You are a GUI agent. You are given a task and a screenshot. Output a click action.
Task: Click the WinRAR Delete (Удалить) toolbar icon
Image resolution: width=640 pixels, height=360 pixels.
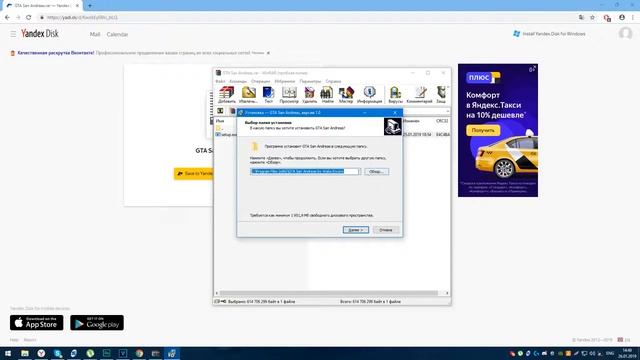tap(309, 95)
